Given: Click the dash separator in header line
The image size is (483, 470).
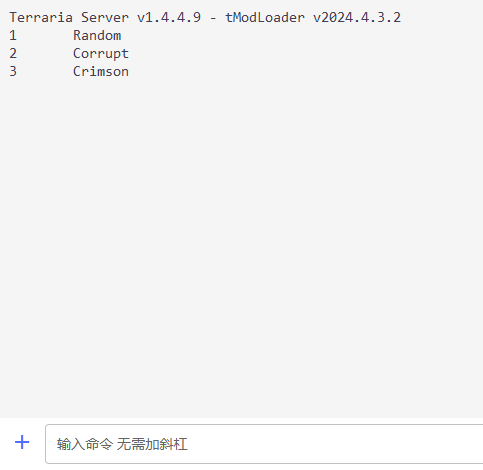Looking at the screenshot, I should pyautogui.click(x=213, y=18).
